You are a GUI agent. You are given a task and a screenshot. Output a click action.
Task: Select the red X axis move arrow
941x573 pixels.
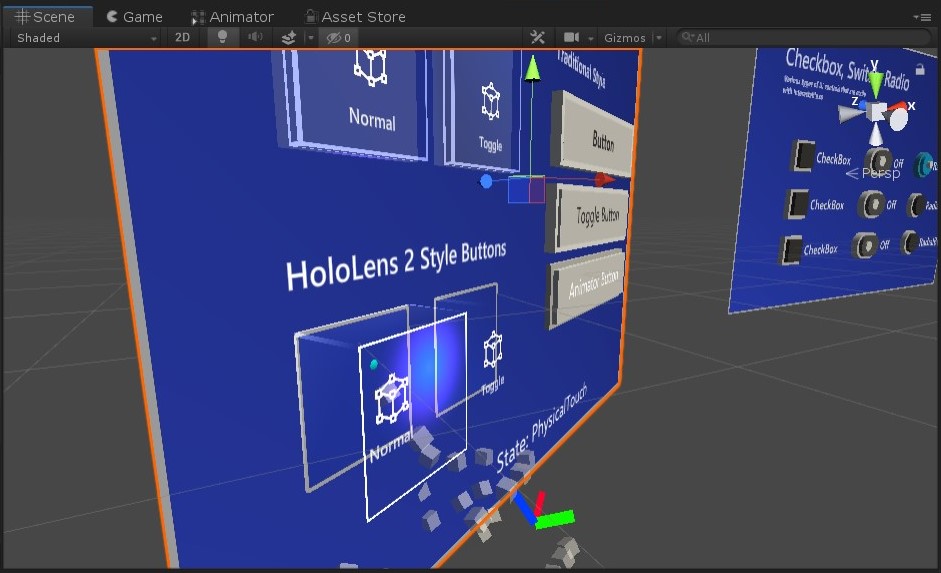tap(604, 179)
